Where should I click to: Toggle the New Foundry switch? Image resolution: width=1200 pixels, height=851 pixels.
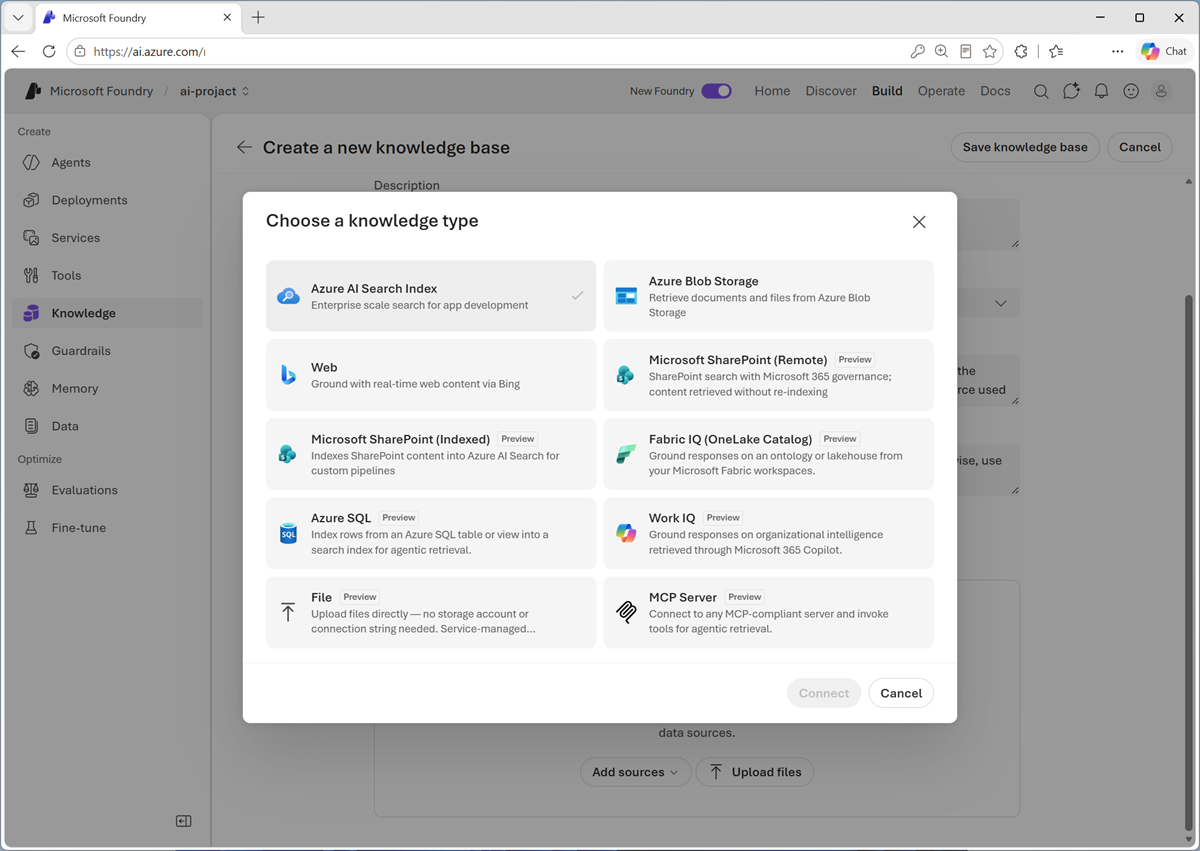pyautogui.click(x=716, y=91)
